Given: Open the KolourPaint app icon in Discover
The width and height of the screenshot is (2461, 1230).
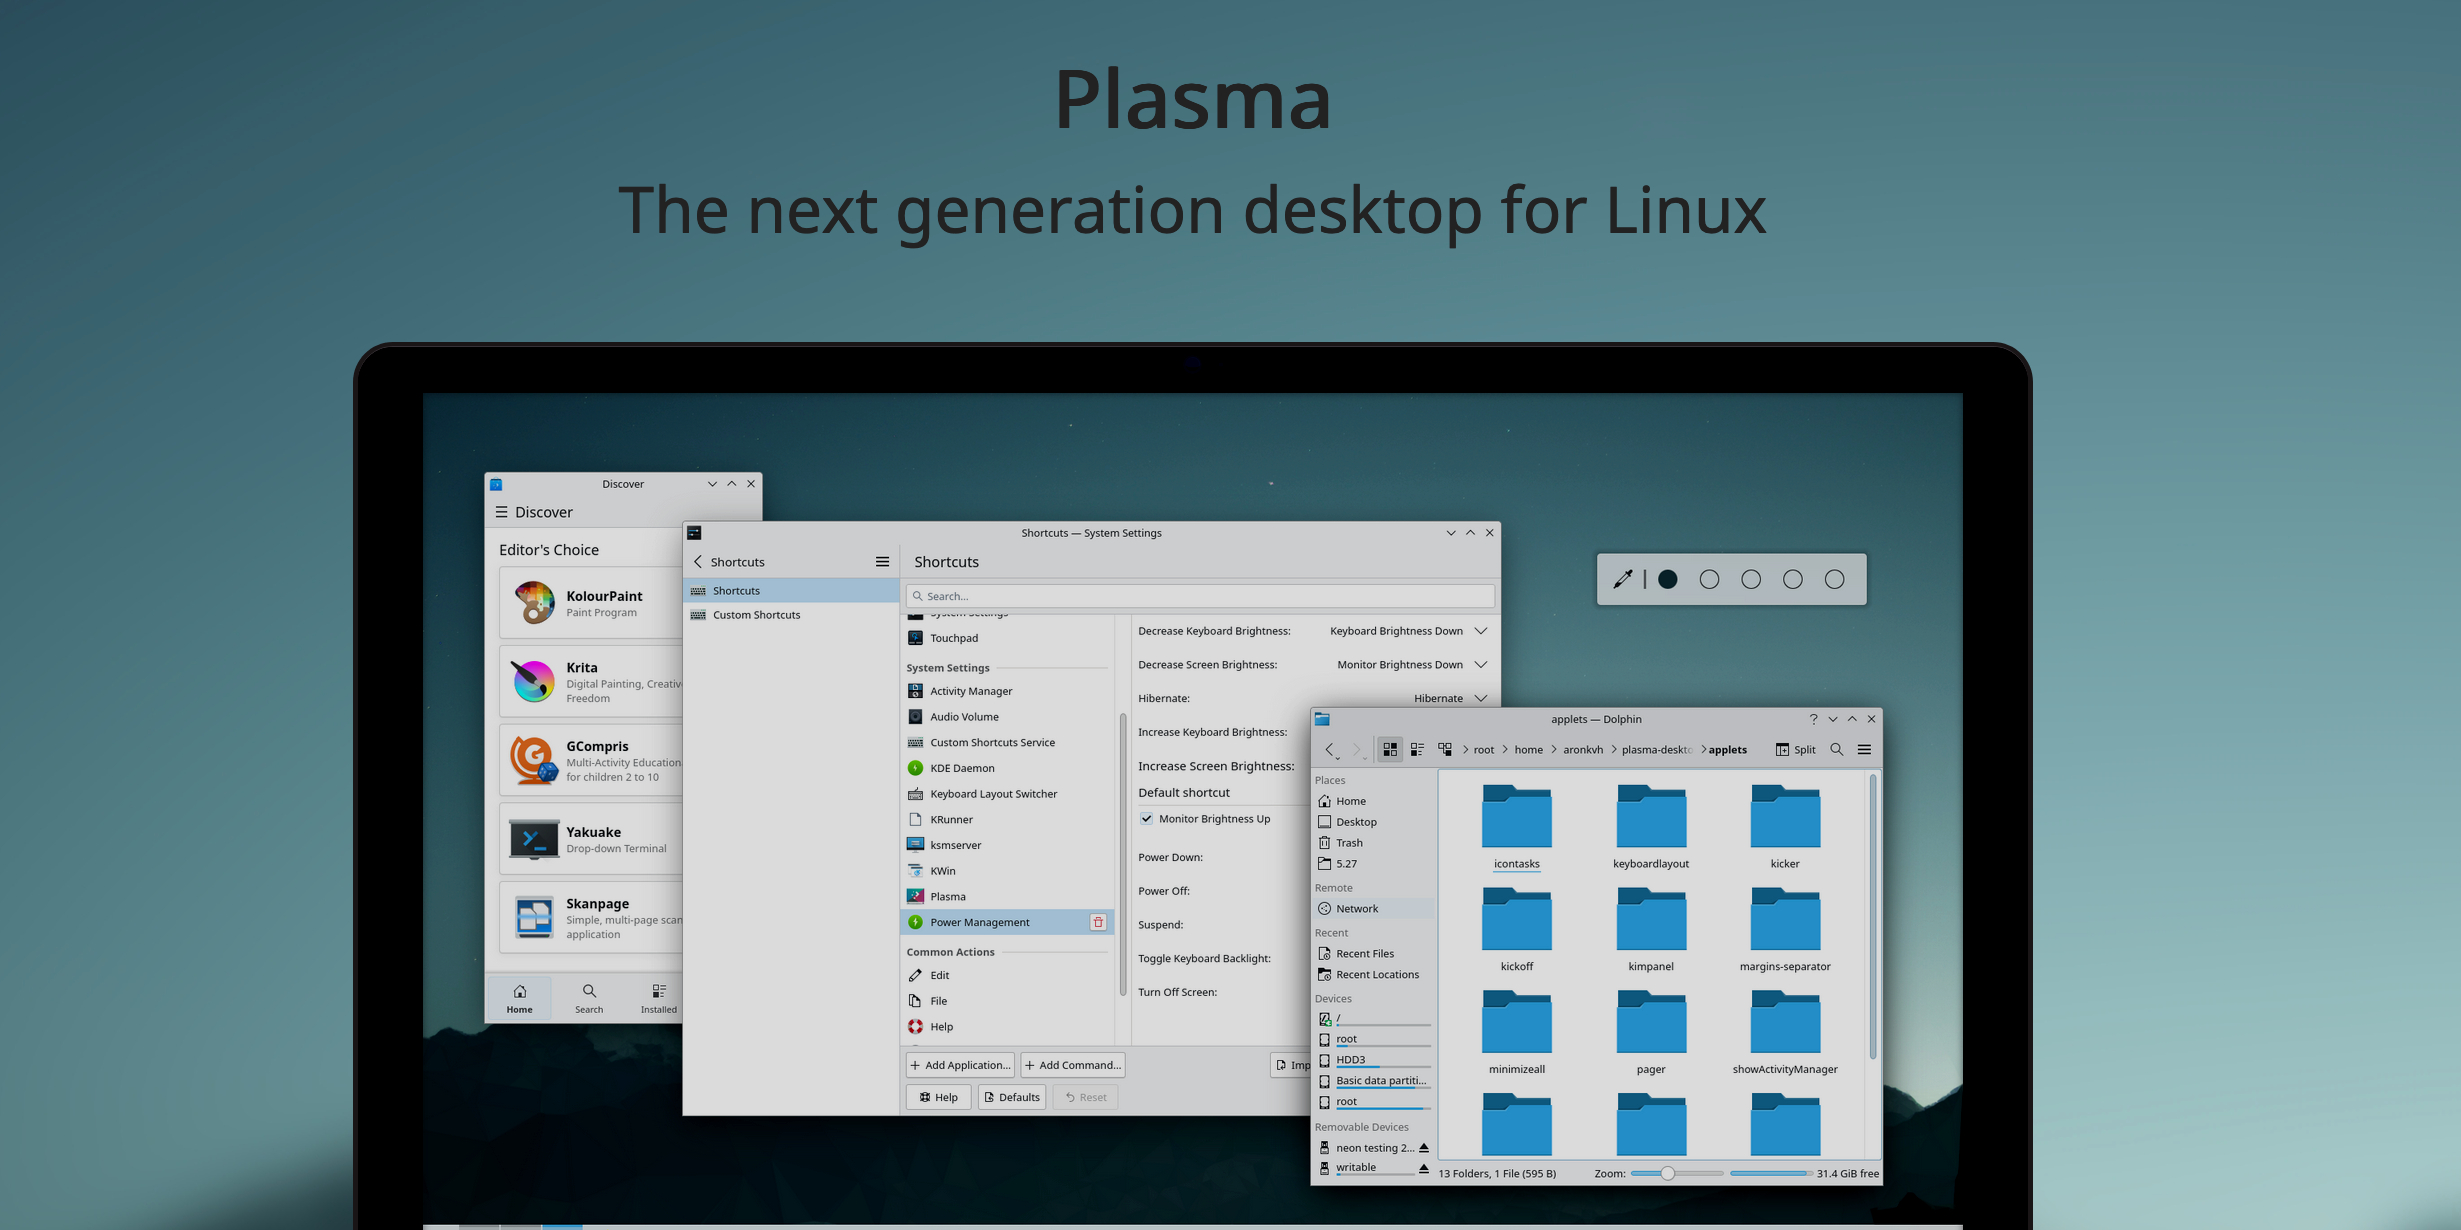Looking at the screenshot, I should [x=534, y=602].
